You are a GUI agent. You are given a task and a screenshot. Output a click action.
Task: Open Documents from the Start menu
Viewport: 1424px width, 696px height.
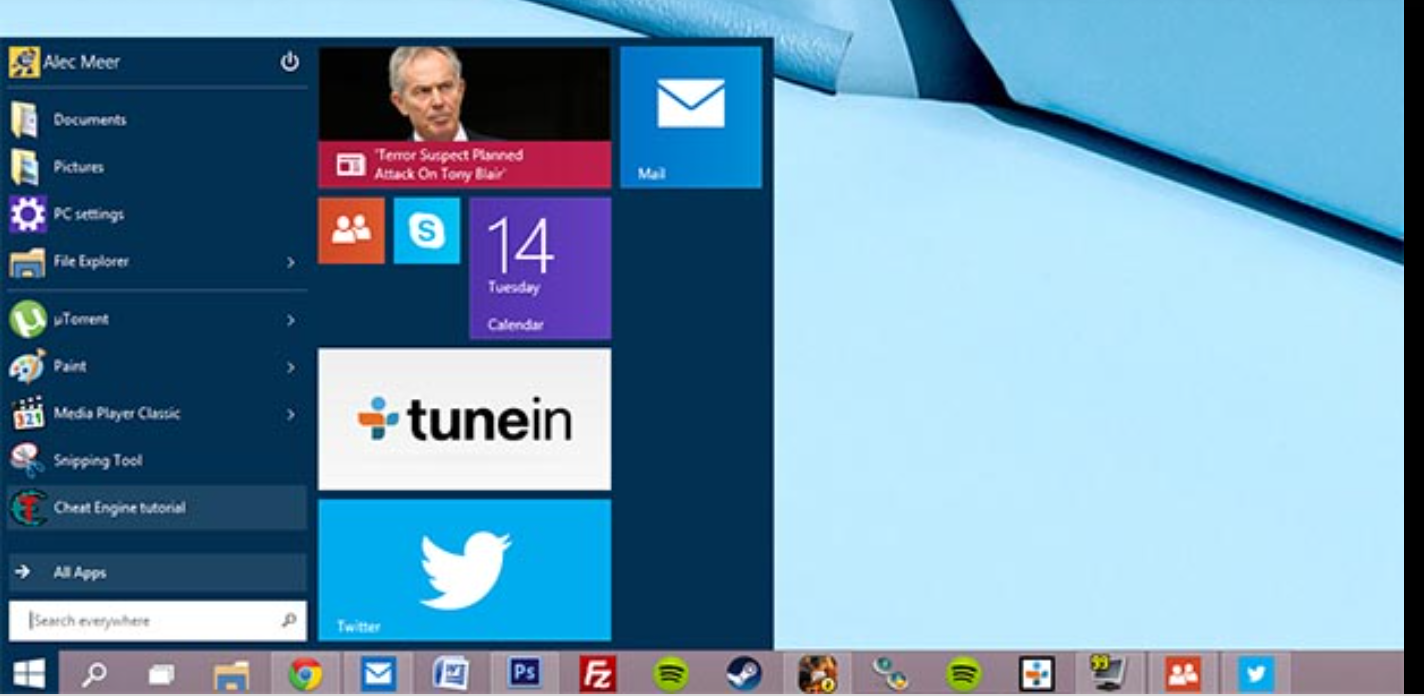point(157,120)
